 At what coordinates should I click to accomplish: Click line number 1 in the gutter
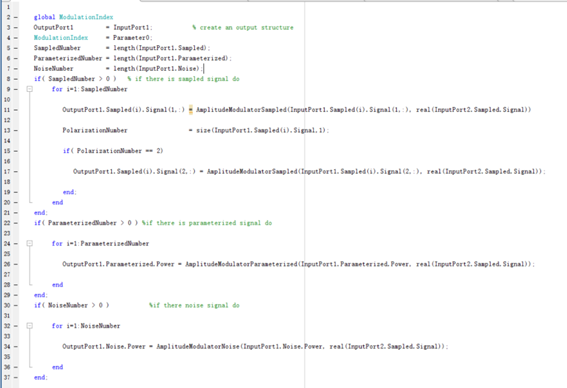8,7
